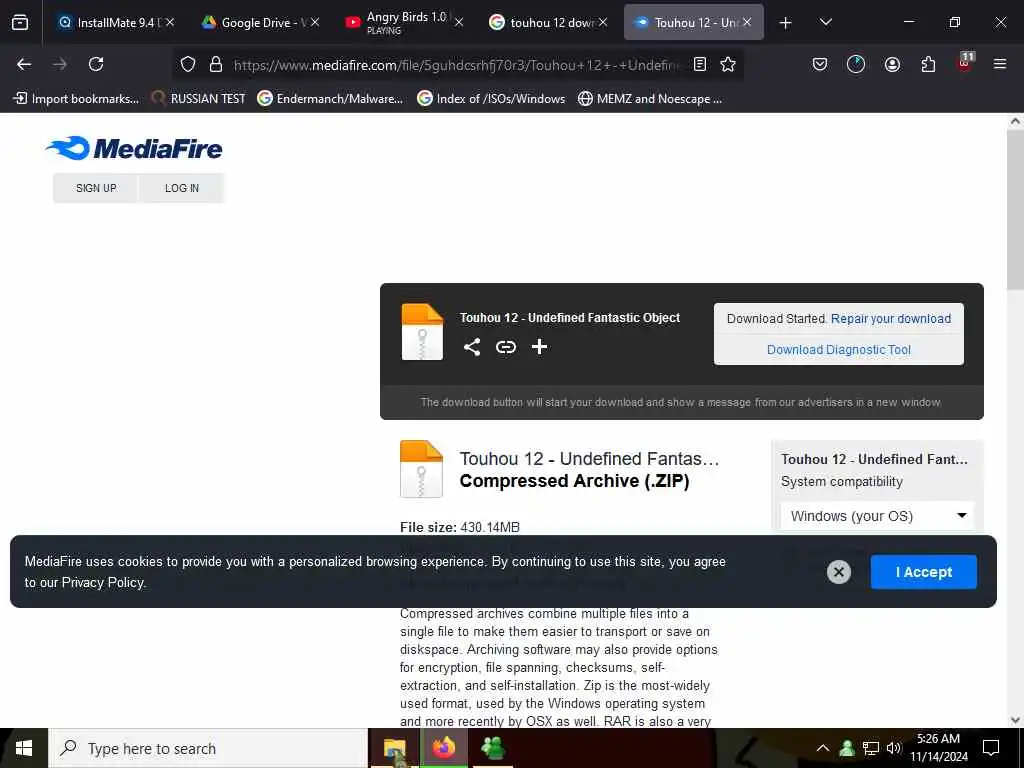Viewport: 1024px width, 768px height.
Task: Open a new browser tab
Action: coord(786,23)
